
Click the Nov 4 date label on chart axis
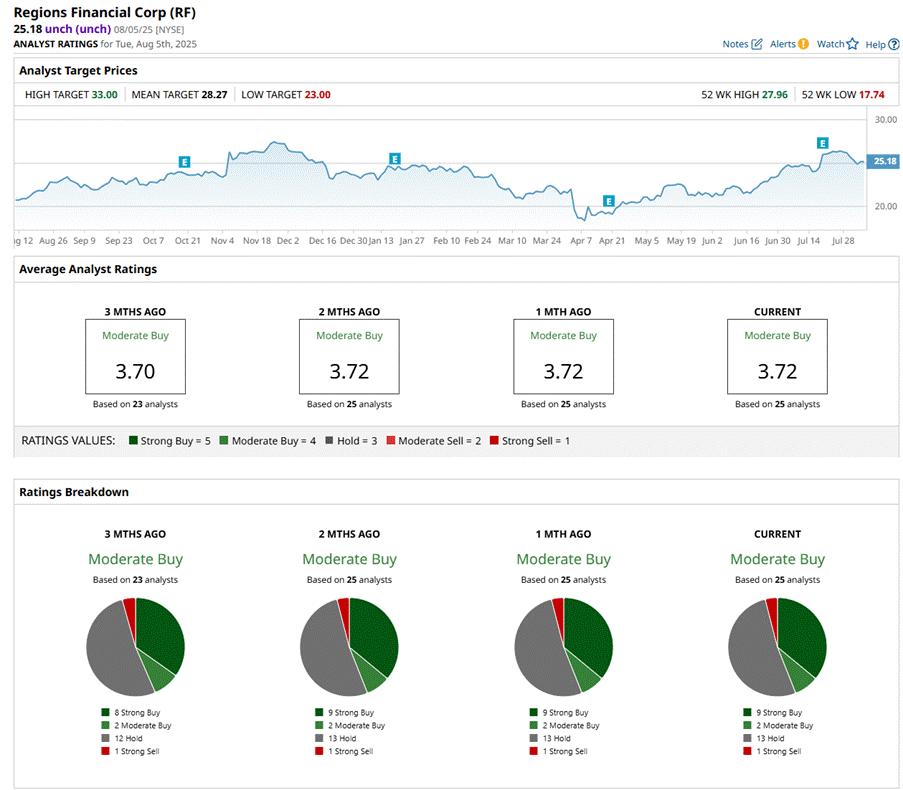click(222, 241)
